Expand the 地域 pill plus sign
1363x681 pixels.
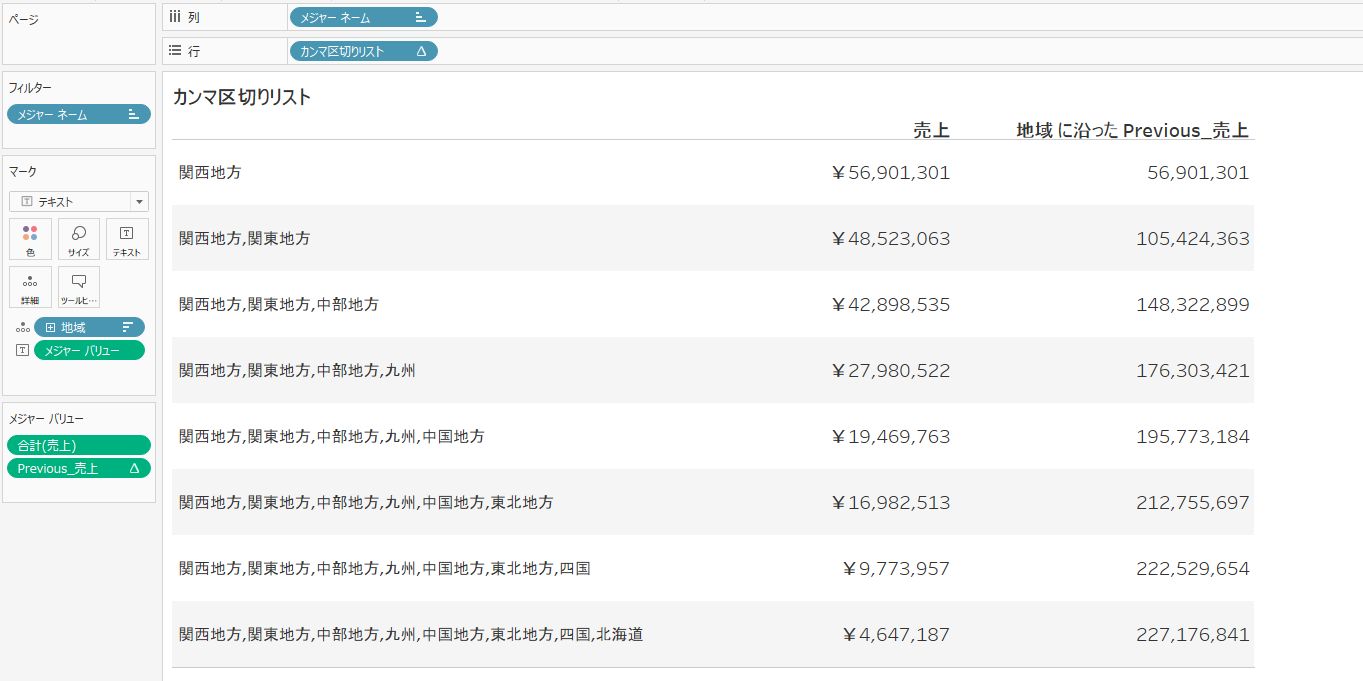(50, 328)
